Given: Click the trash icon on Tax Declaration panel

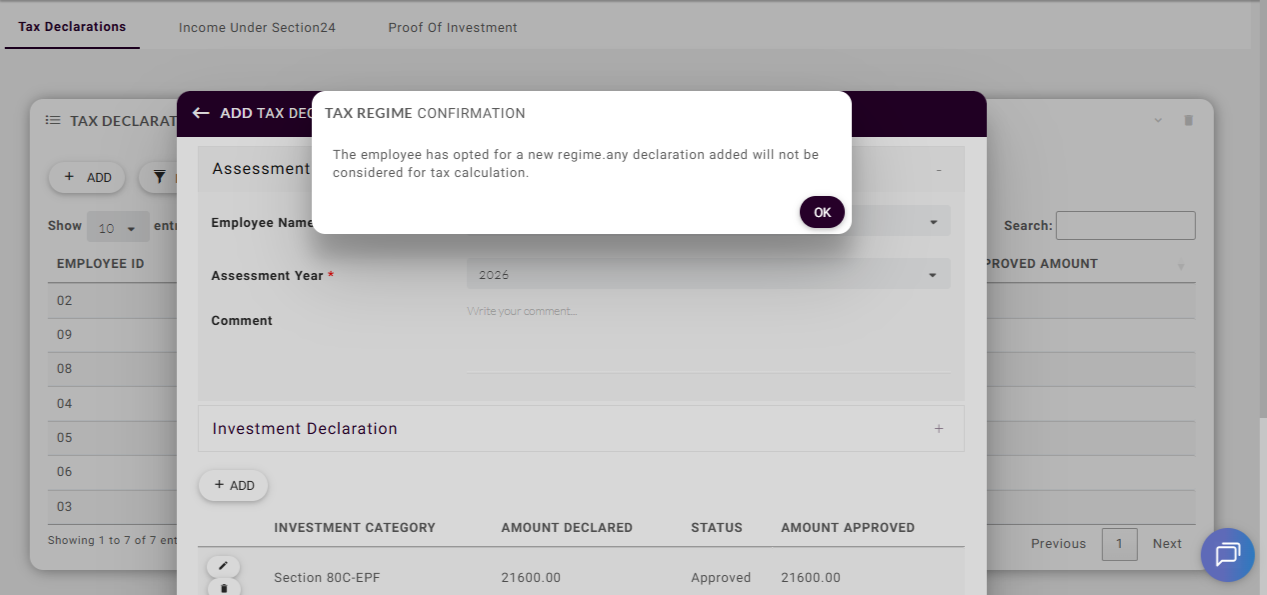Looking at the screenshot, I should (x=1188, y=120).
